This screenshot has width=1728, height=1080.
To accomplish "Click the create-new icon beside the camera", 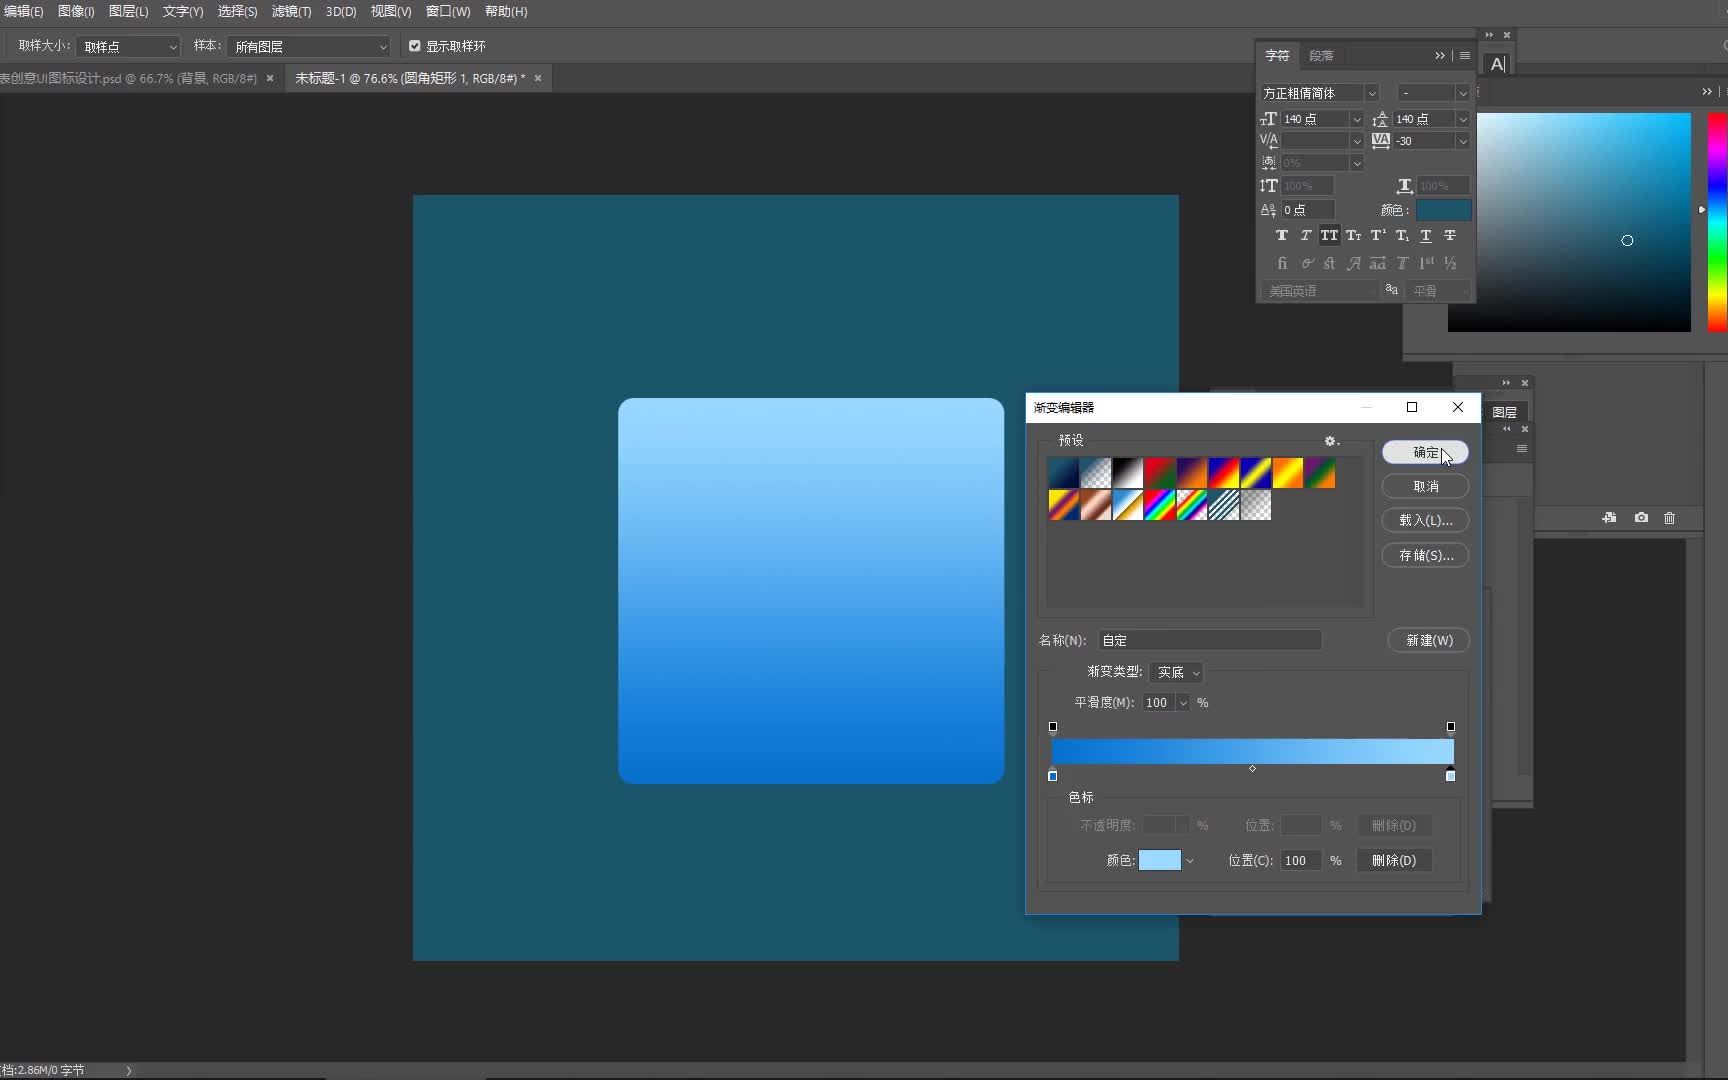I will coord(1609,518).
